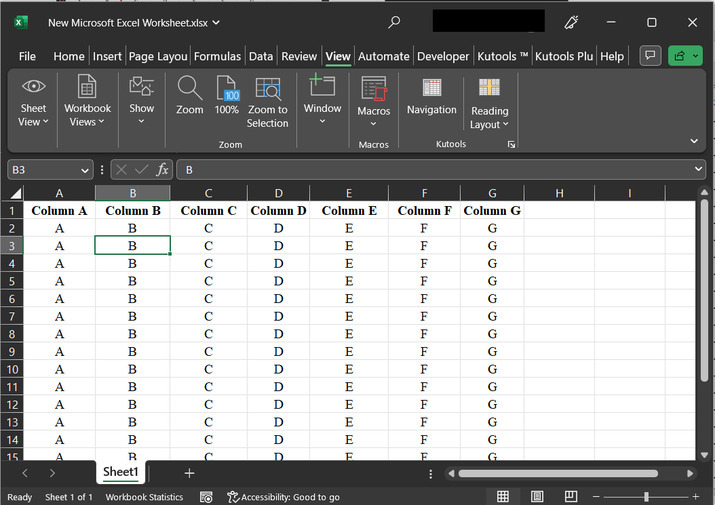Switch to Page Layout view in status bar
The width and height of the screenshot is (715, 505).
tap(537, 496)
